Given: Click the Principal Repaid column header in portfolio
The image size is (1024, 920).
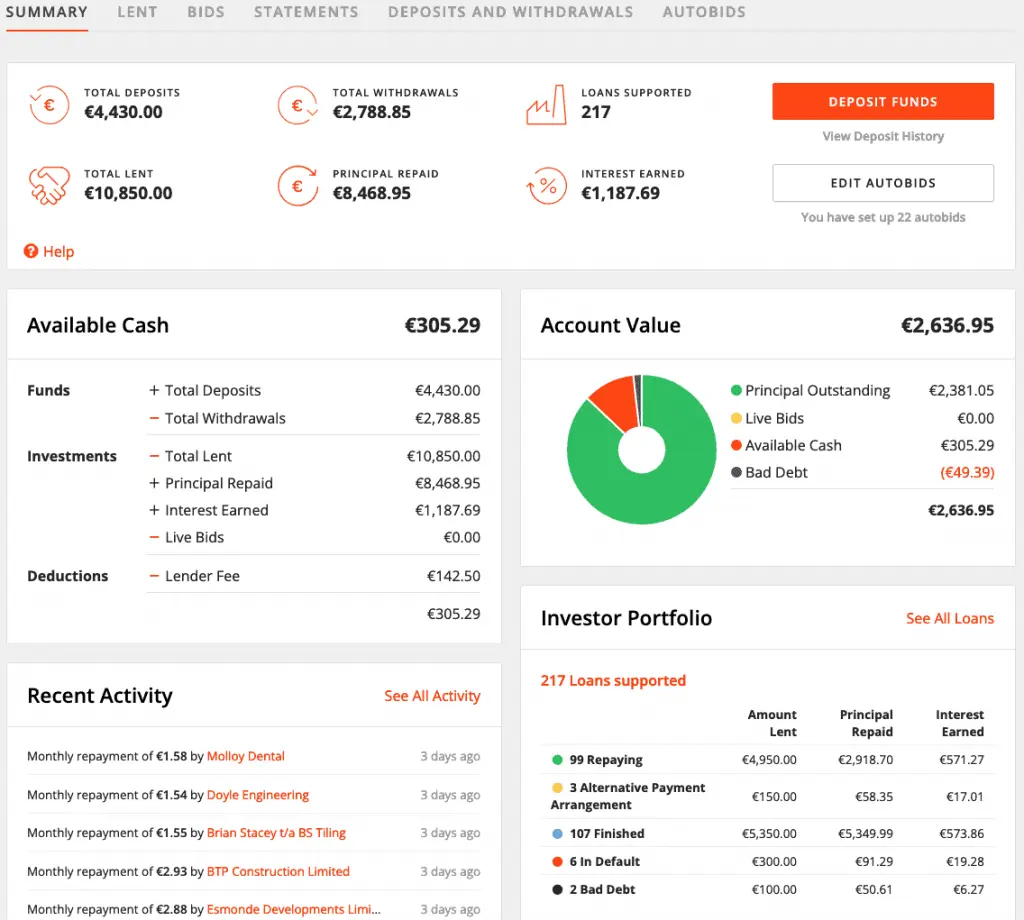Looking at the screenshot, I should tap(865, 723).
